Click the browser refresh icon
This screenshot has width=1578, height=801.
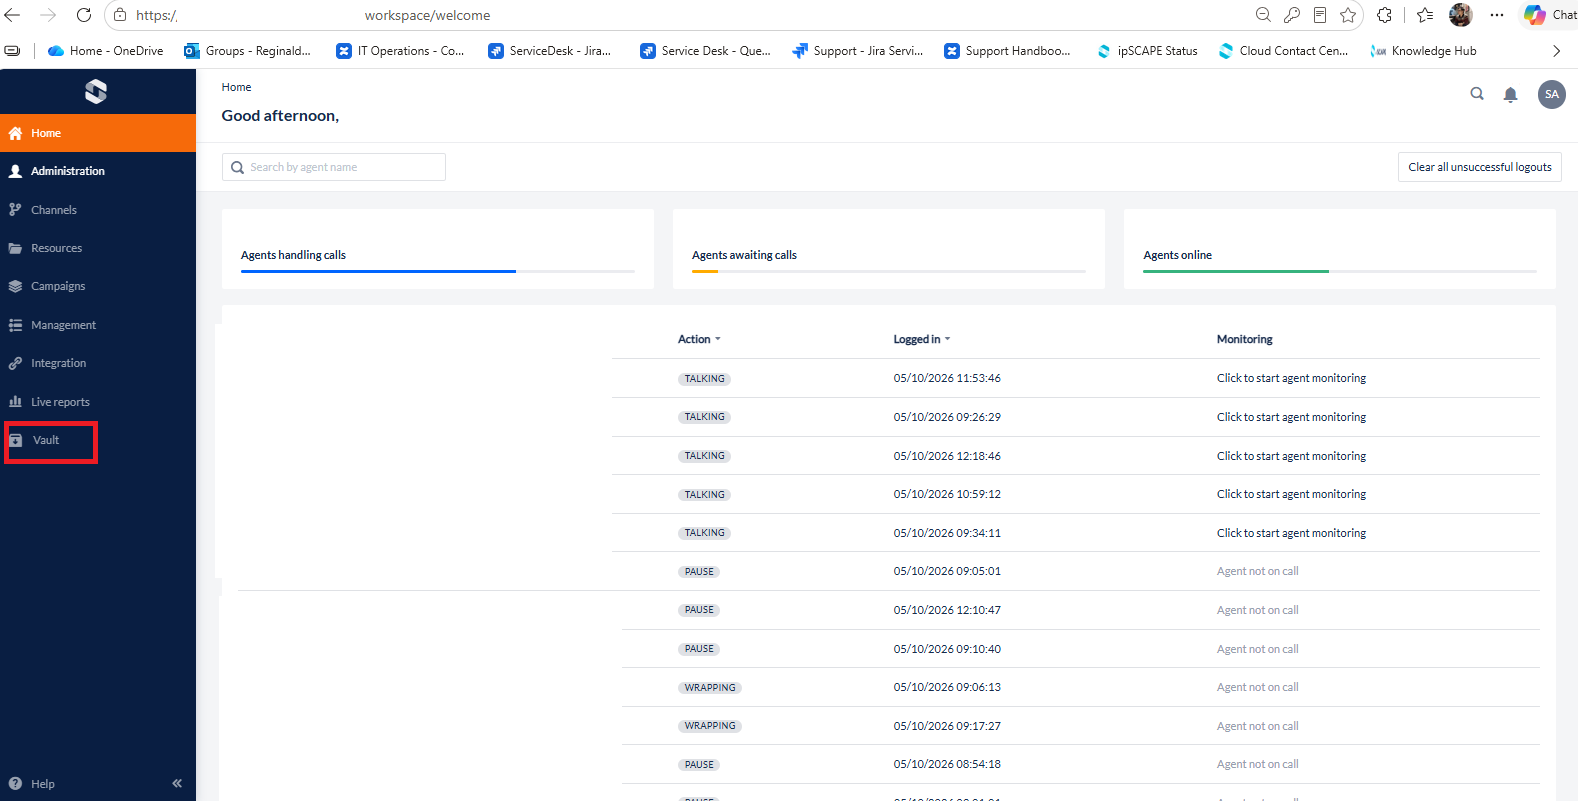[x=84, y=15]
